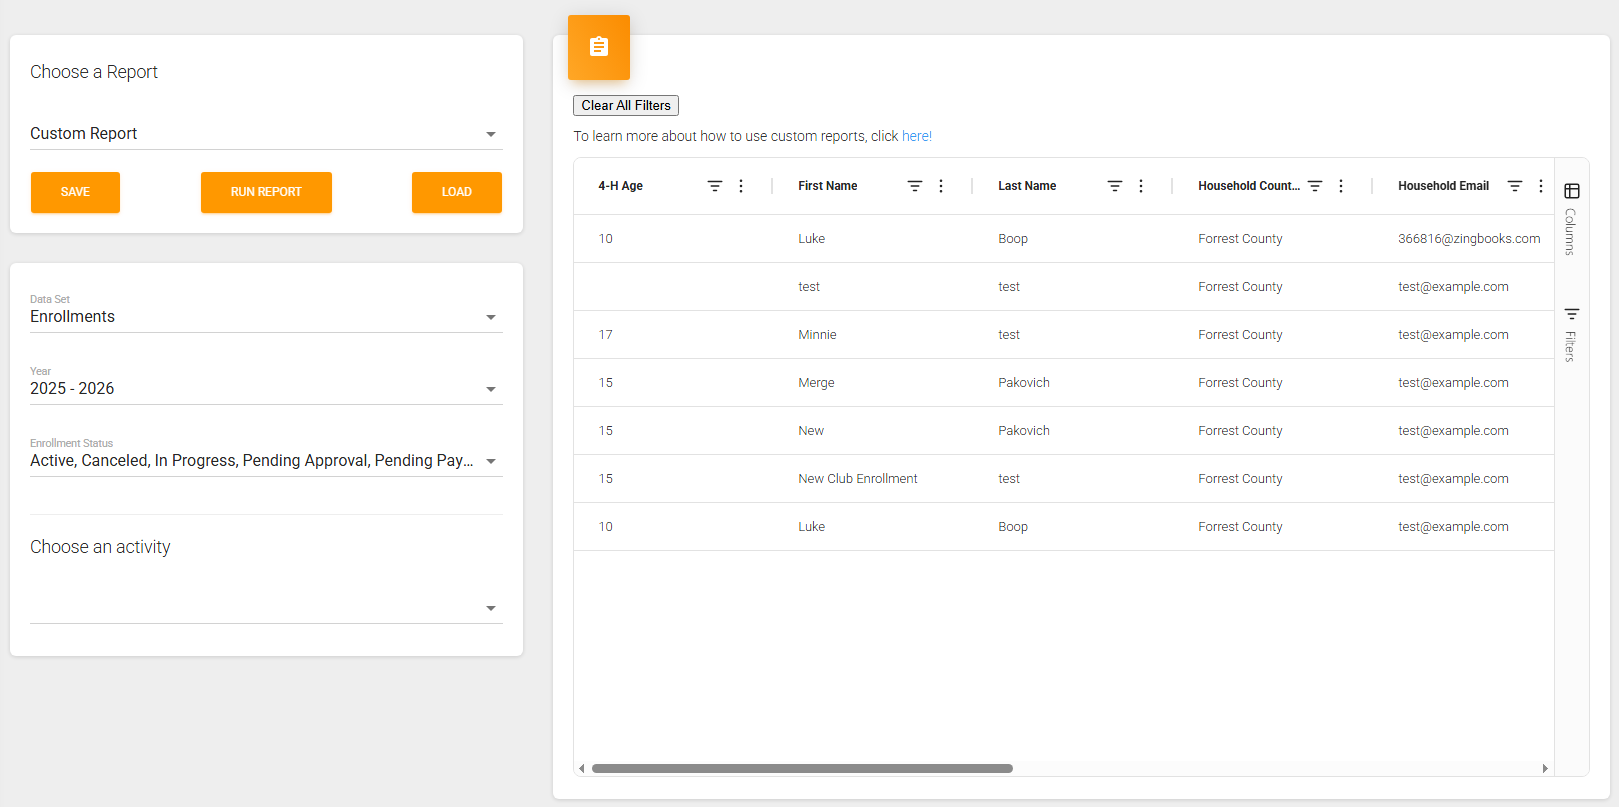The image size is (1619, 807).
Task: Open filter for Last Name column
Action: (1114, 186)
